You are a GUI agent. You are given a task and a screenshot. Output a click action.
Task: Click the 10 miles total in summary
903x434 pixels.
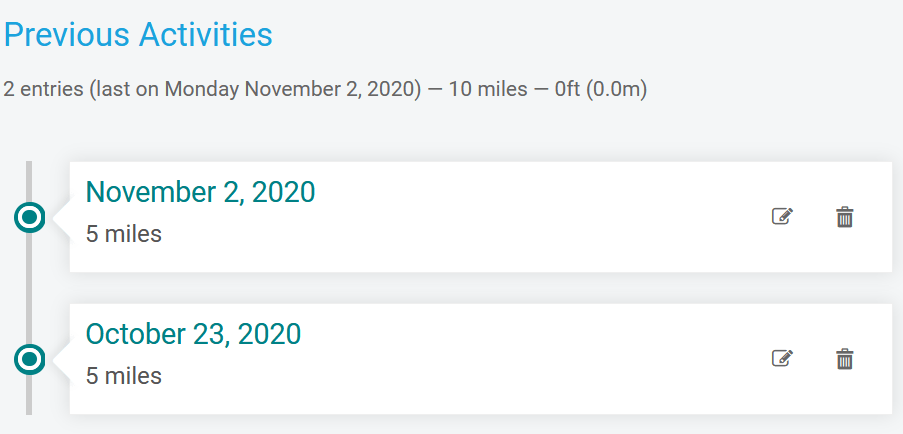[488, 89]
